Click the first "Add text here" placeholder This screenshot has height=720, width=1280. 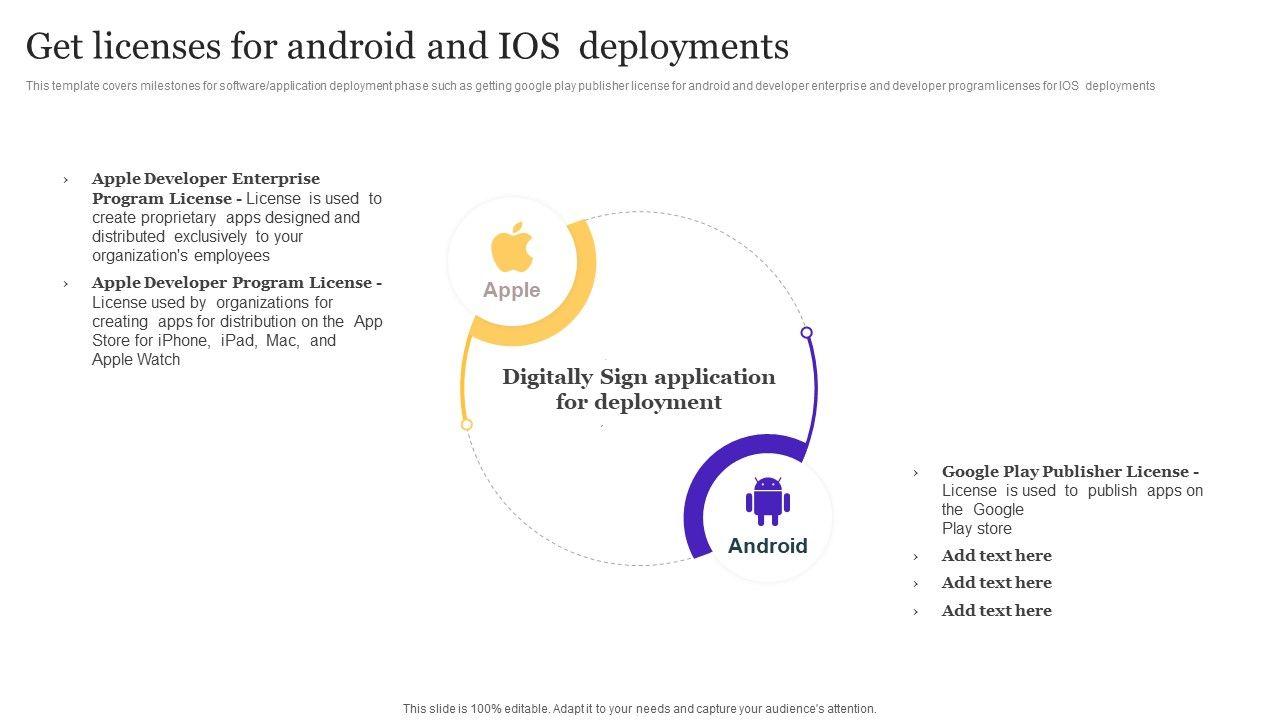[x=996, y=556]
